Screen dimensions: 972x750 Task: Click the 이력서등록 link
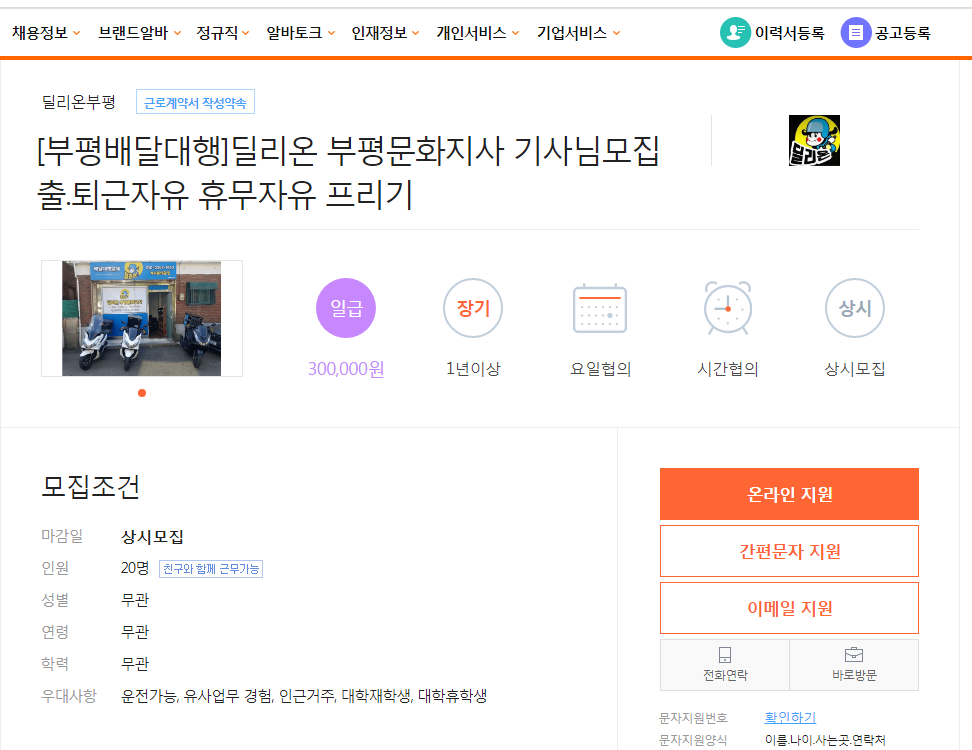click(790, 33)
